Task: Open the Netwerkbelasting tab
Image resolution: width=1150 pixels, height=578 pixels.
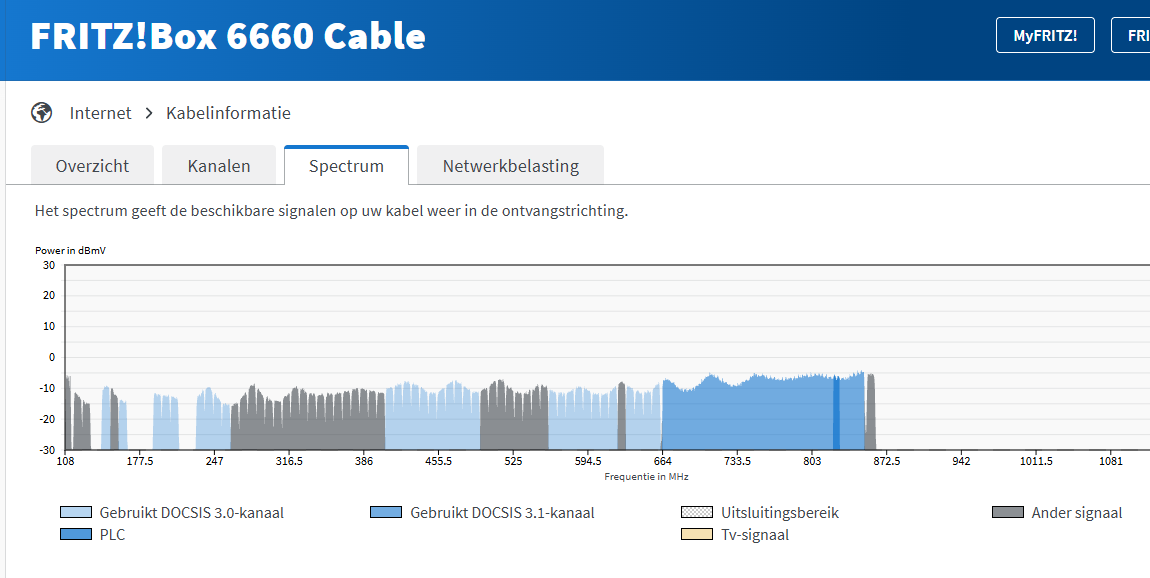Action: point(511,166)
